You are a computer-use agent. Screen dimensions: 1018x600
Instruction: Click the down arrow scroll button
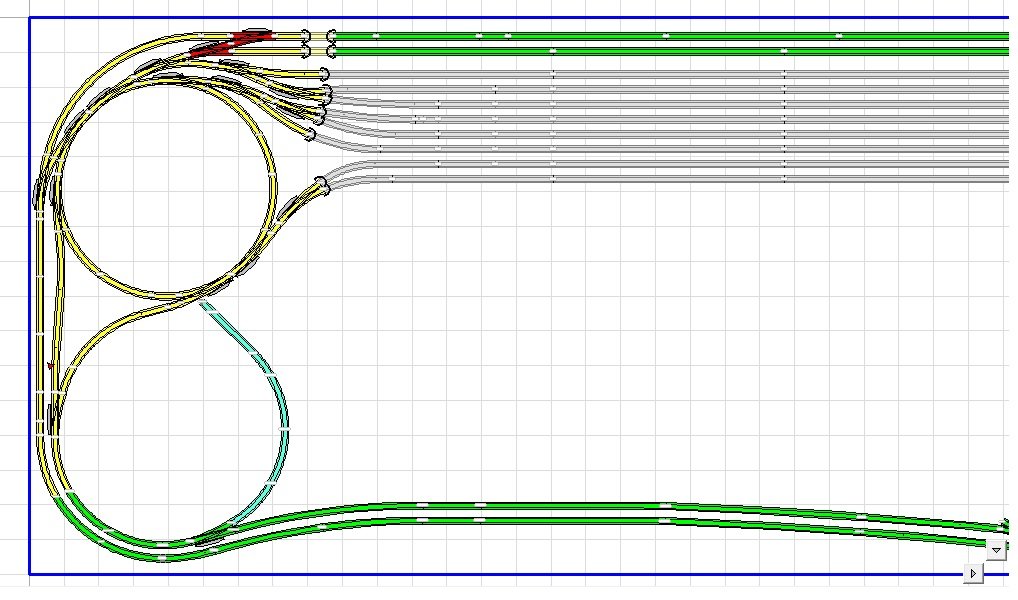(996, 550)
